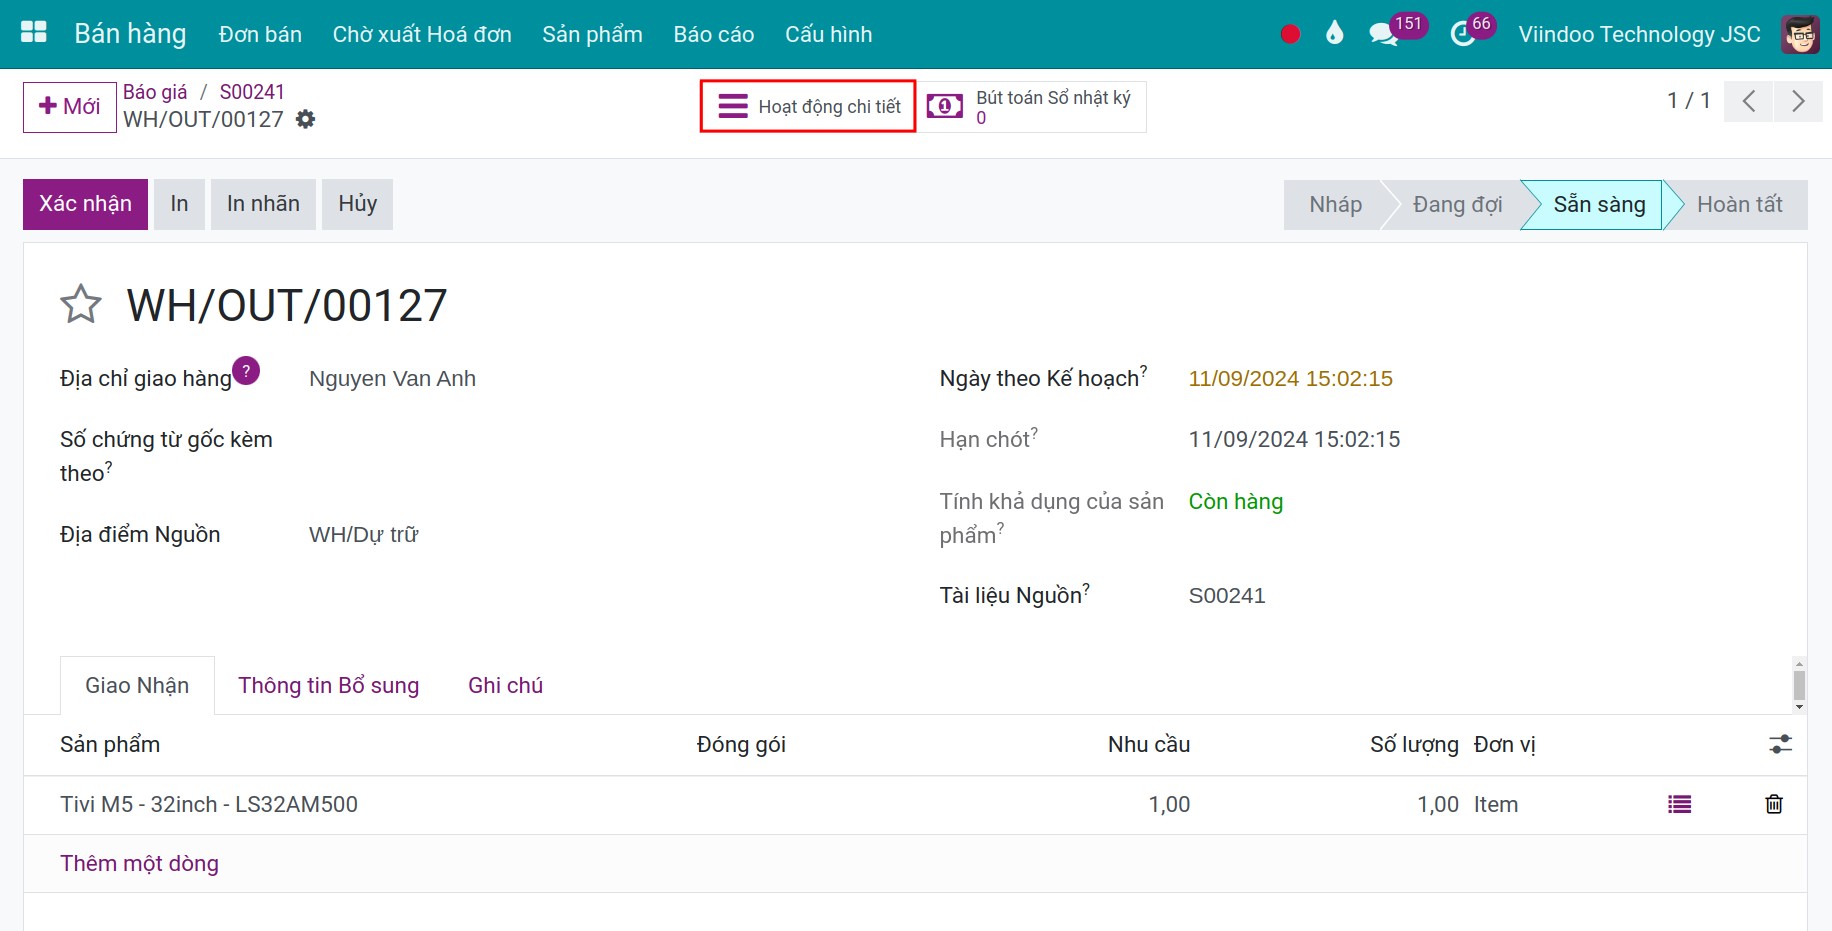Click Thêm một dòng to add line
This screenshot has height=931, width=1832.
tap(139, 863)
